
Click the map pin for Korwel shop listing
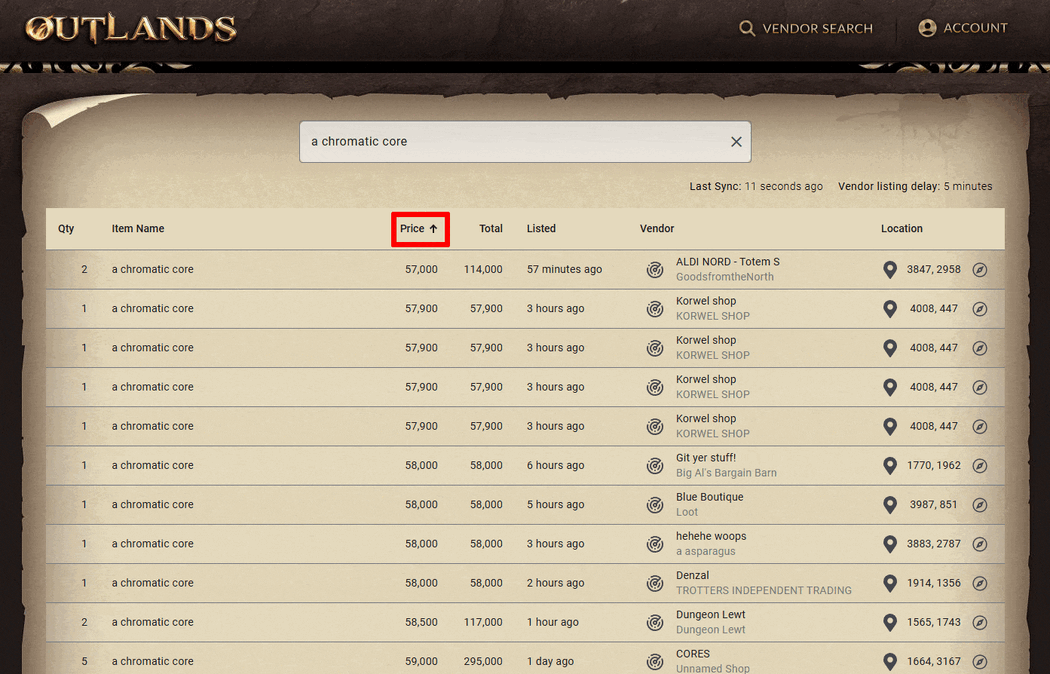click(890, 308)
